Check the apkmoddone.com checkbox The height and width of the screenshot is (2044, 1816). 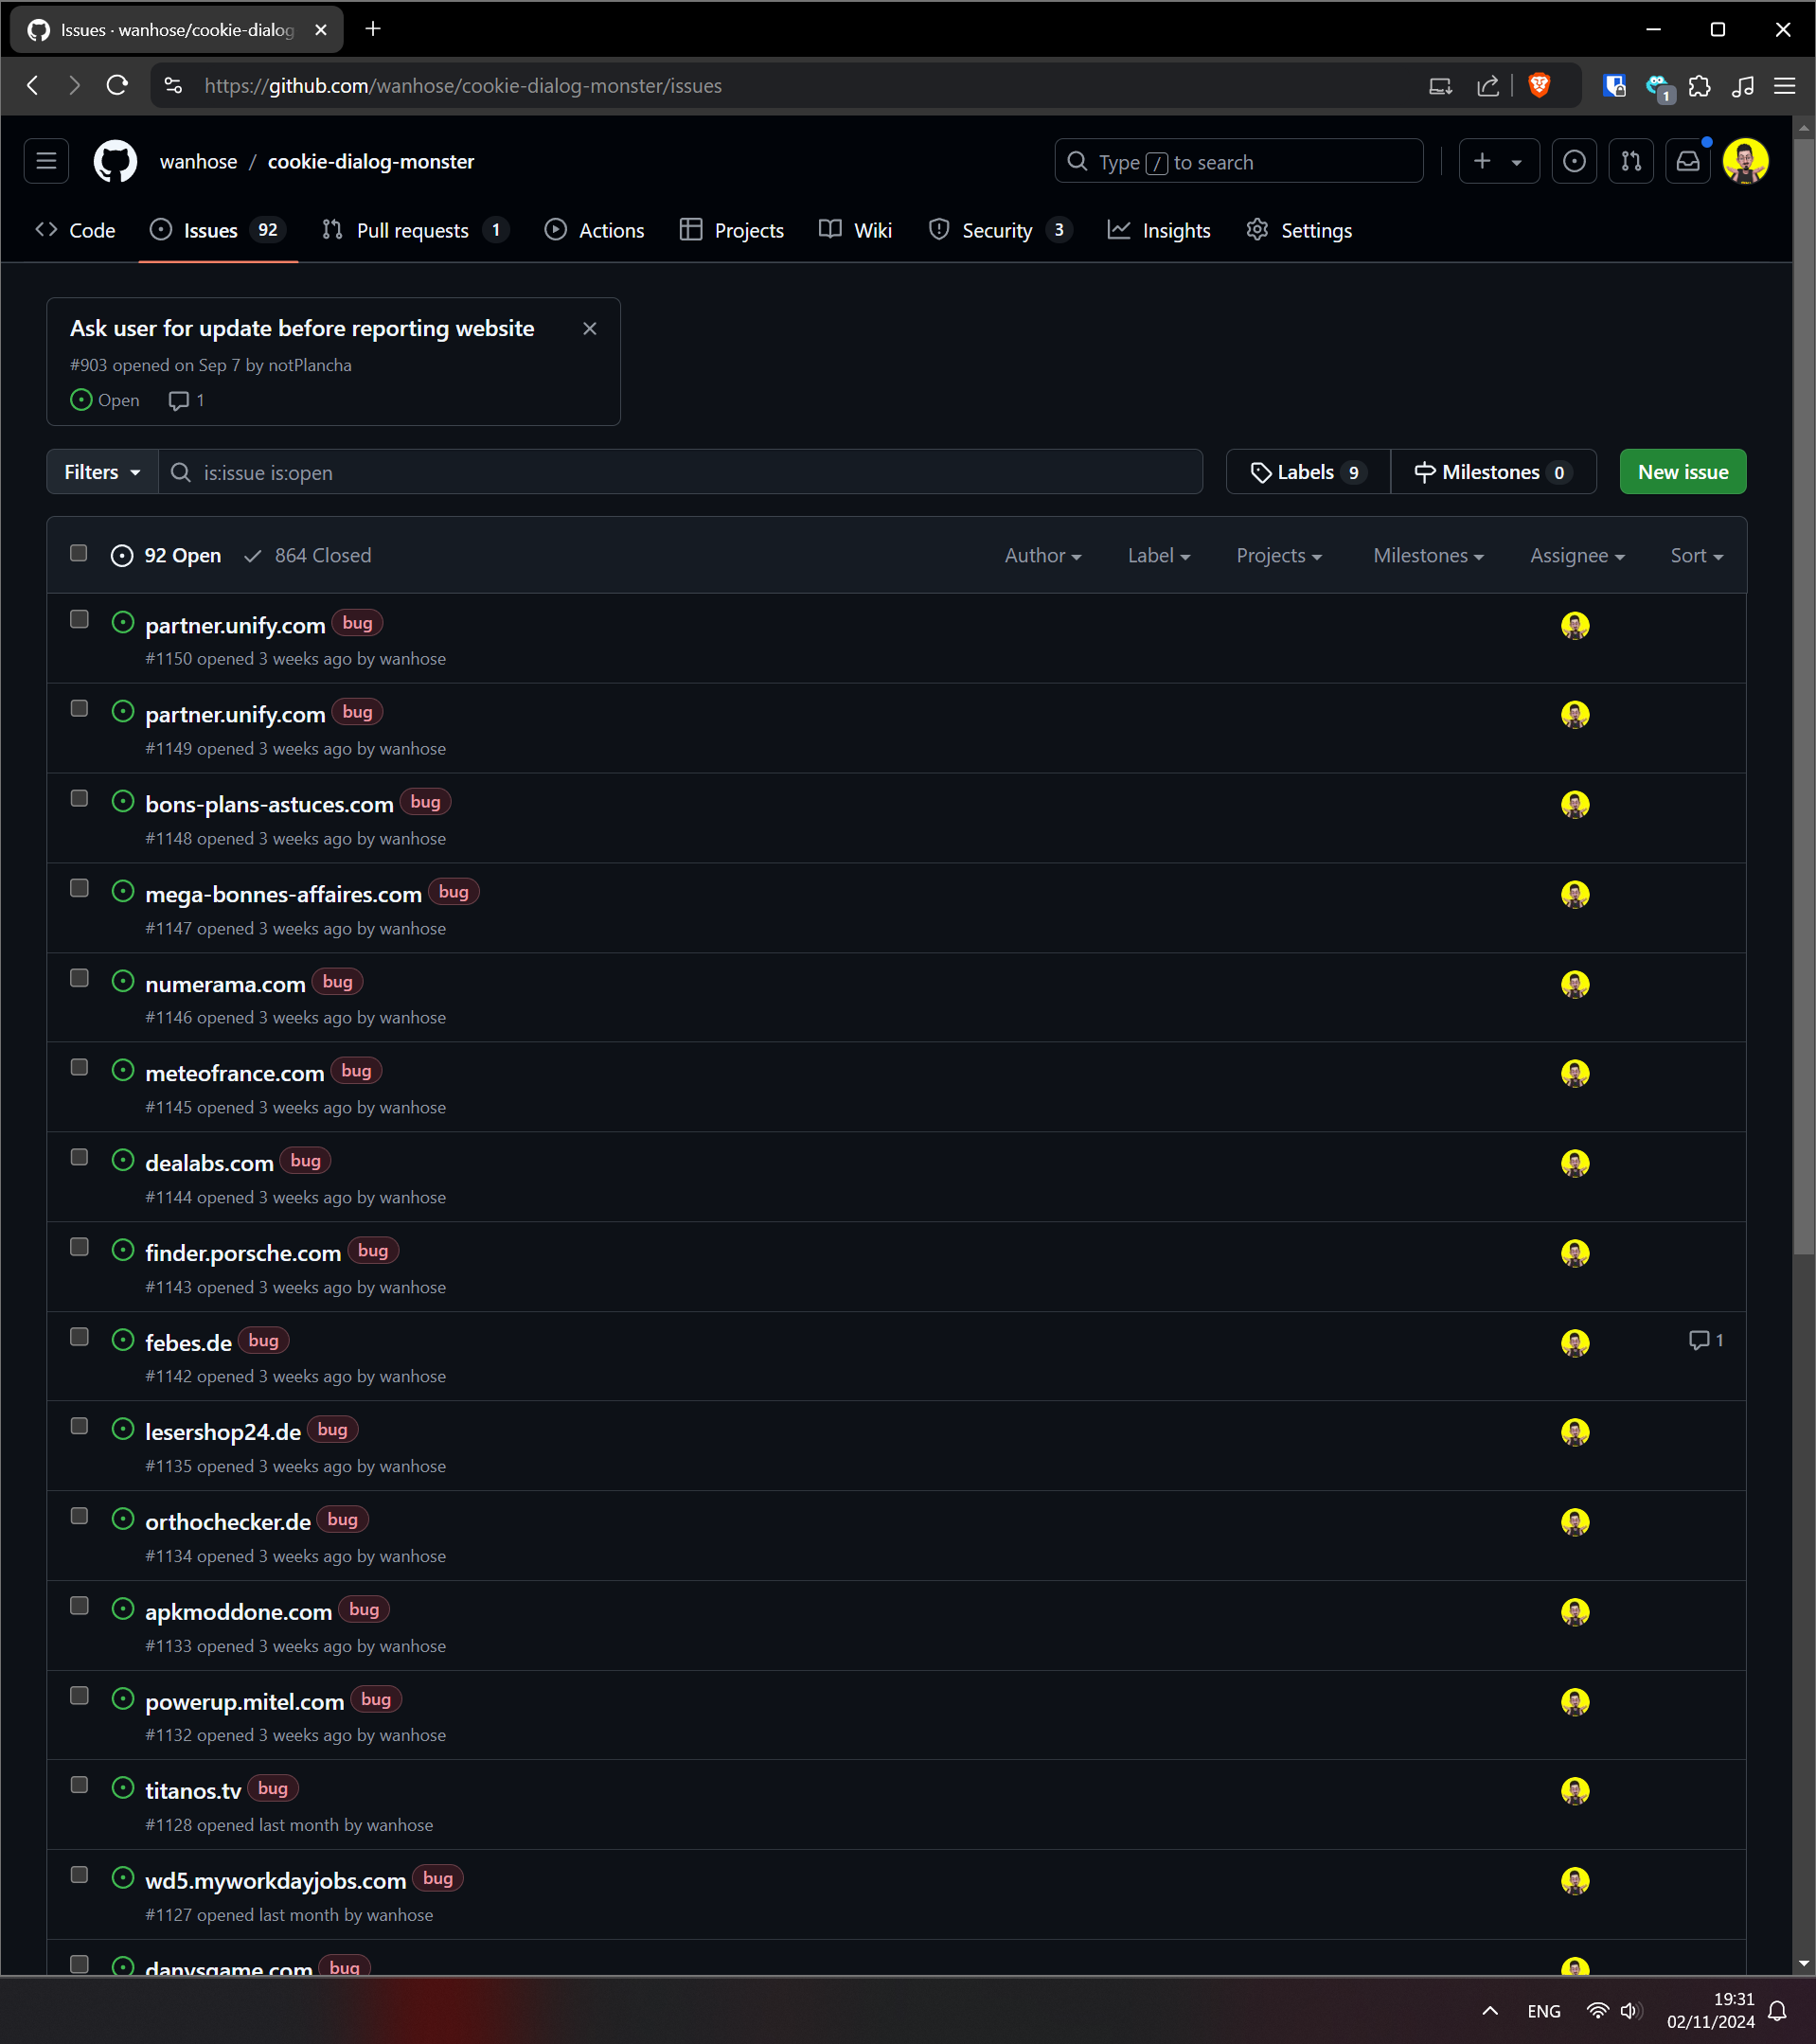[79, 1606]
